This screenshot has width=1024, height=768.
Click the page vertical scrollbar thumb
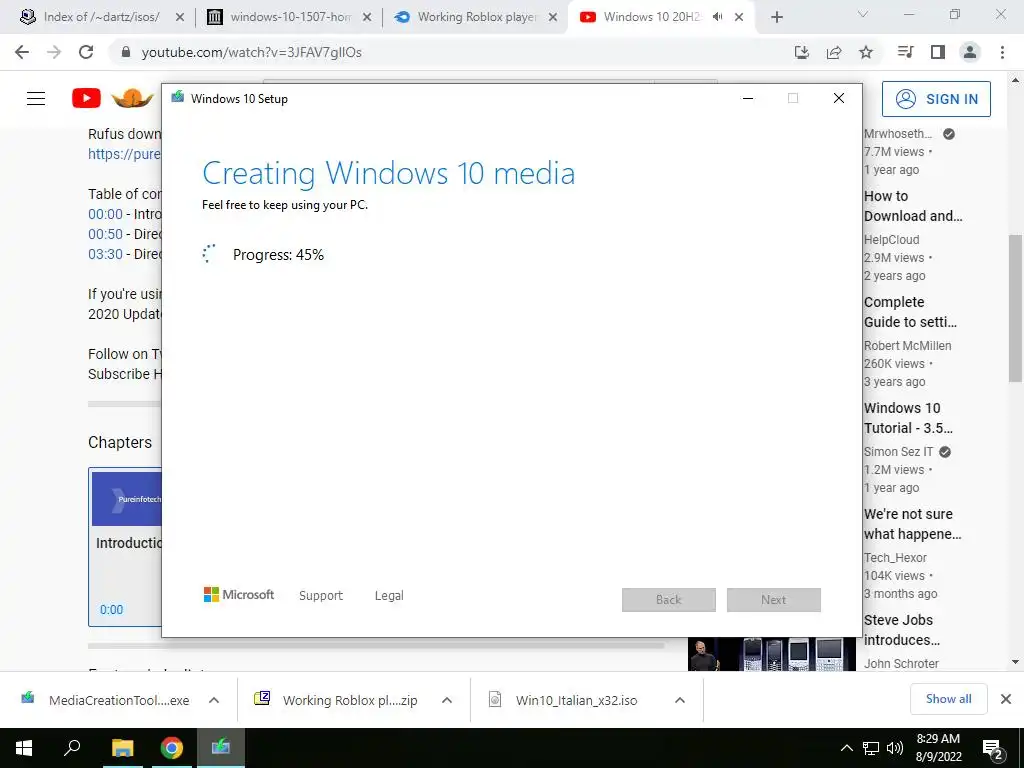pos(1016,308)
